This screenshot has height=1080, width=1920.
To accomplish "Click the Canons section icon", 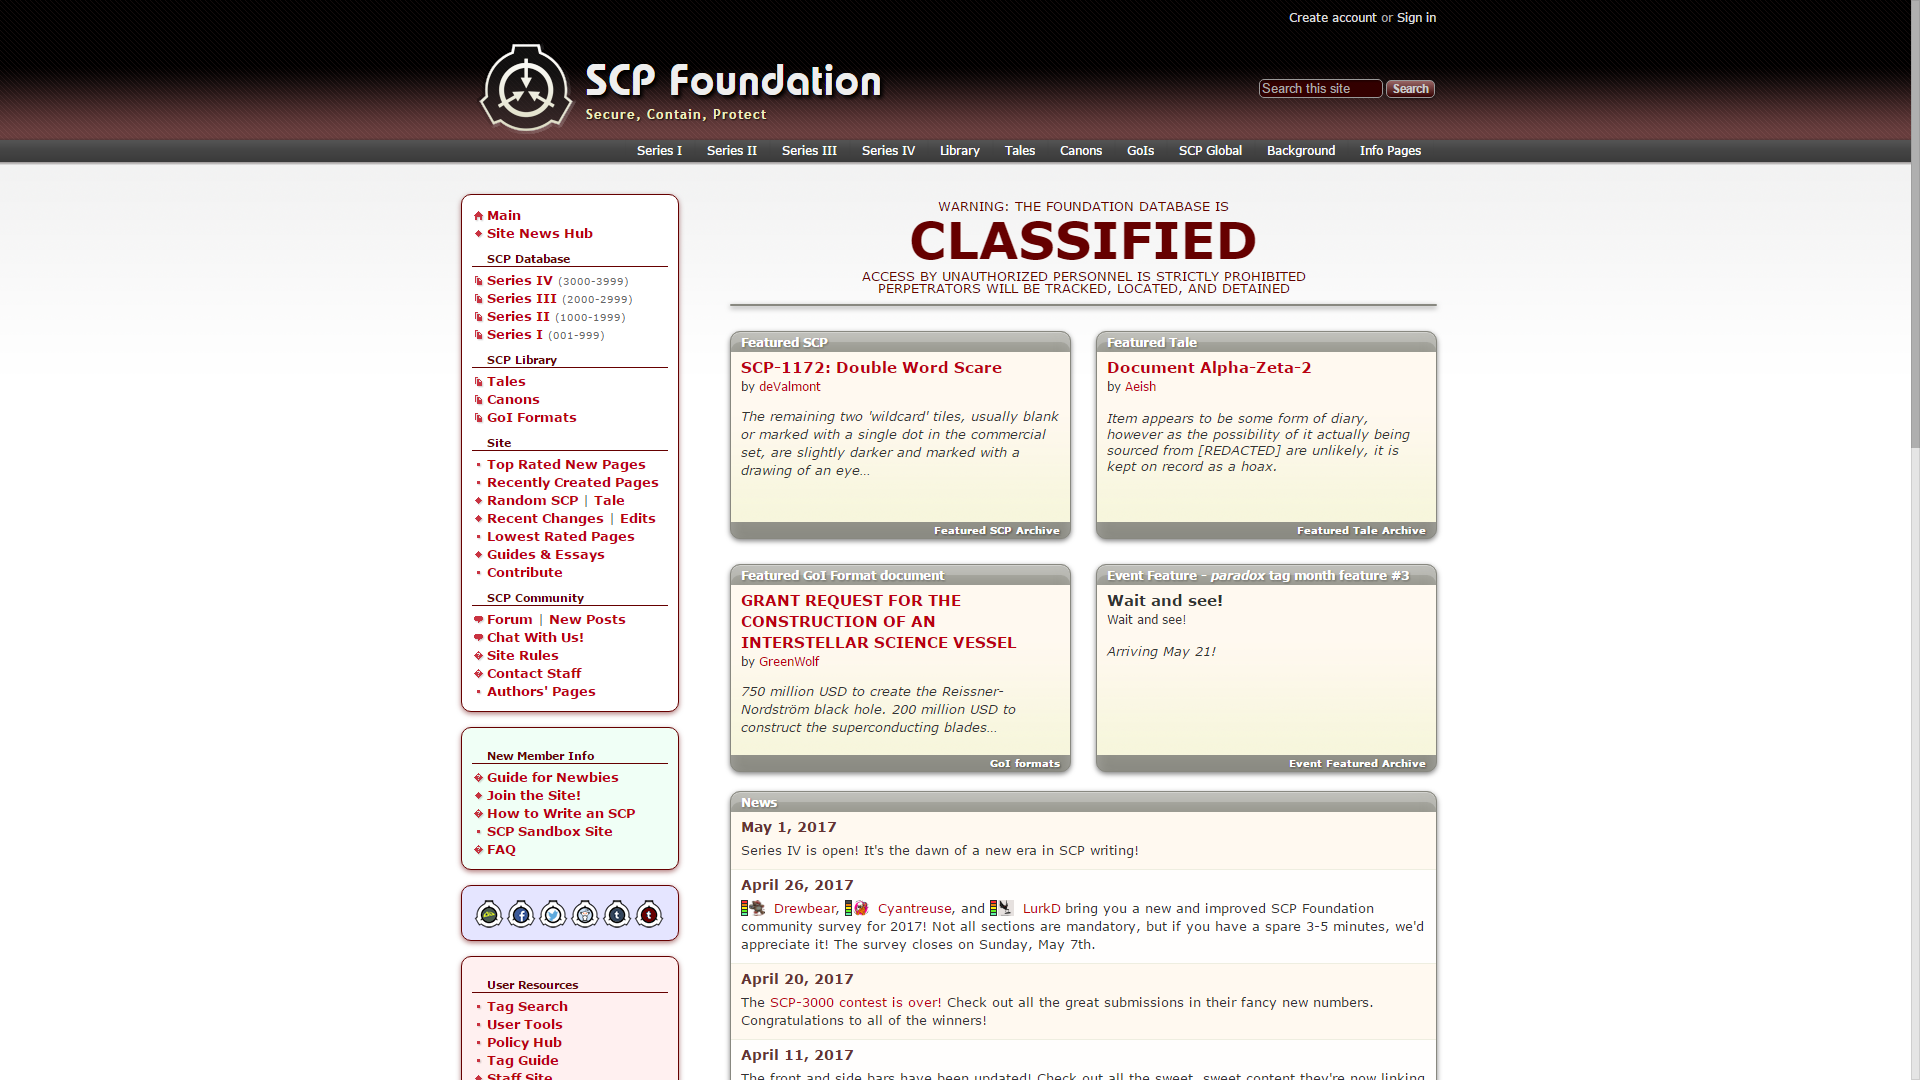I will [x=480, y=398].
